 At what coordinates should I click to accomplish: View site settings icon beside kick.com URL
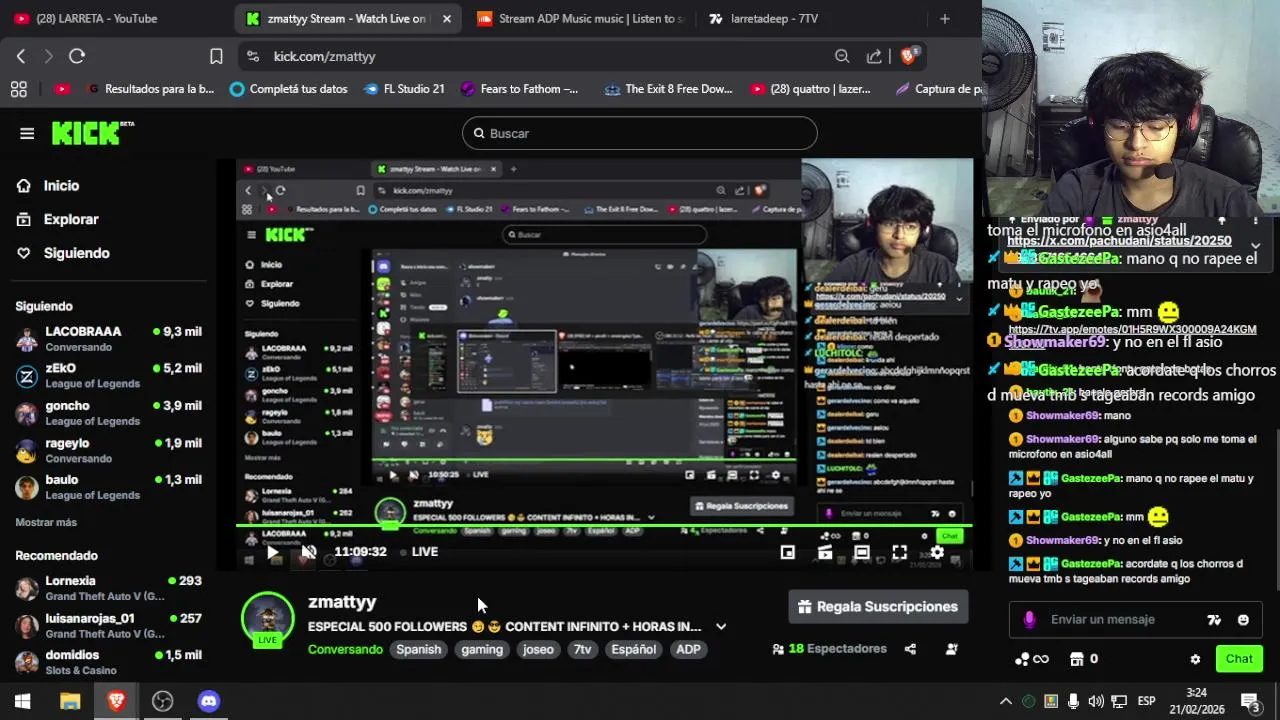click(252, 57)
